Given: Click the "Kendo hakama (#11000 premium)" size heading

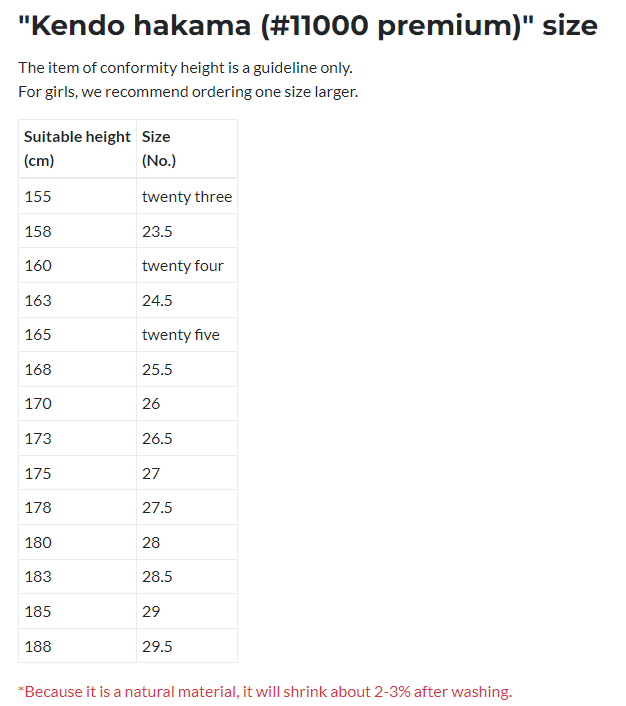Looking at the screenshot, I should coord(308,25).
